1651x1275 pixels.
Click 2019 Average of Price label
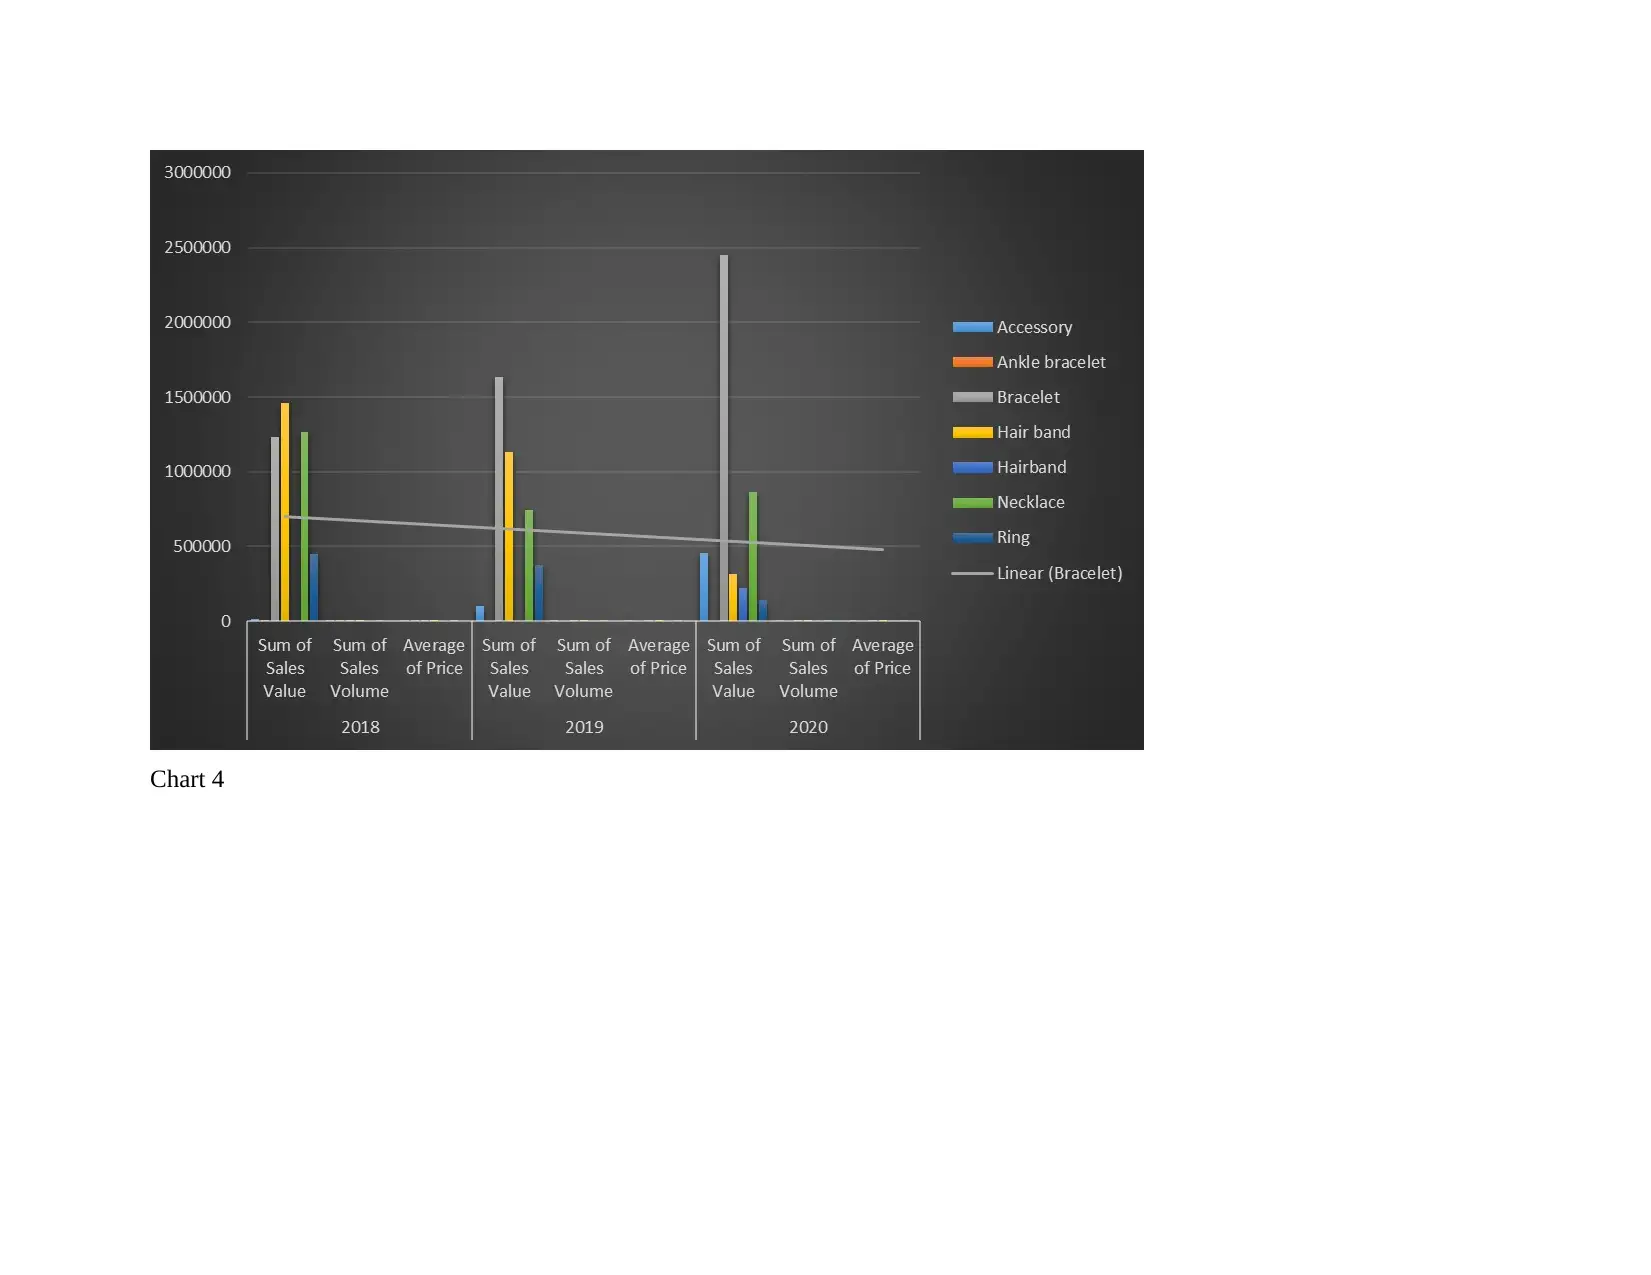point(658,657)
